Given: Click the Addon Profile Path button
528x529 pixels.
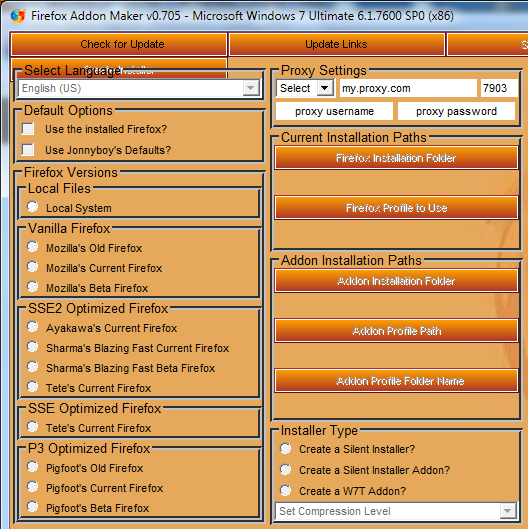Looking at the screenshot, I should (396, 331).
